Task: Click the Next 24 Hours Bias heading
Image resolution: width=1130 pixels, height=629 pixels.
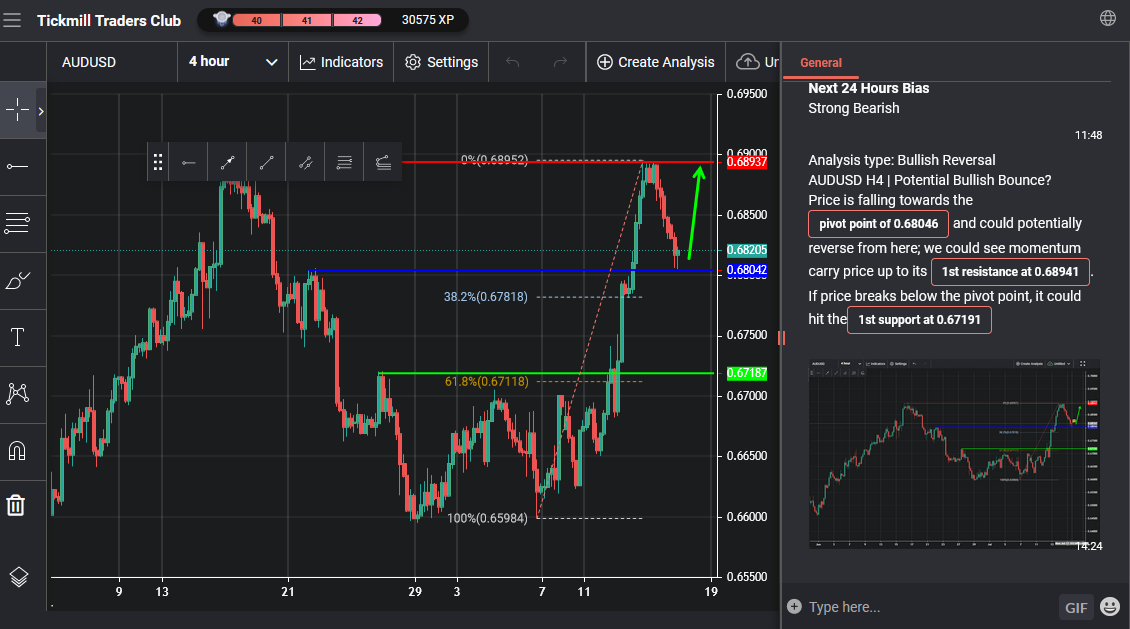Action: click(x=868, y=88)
